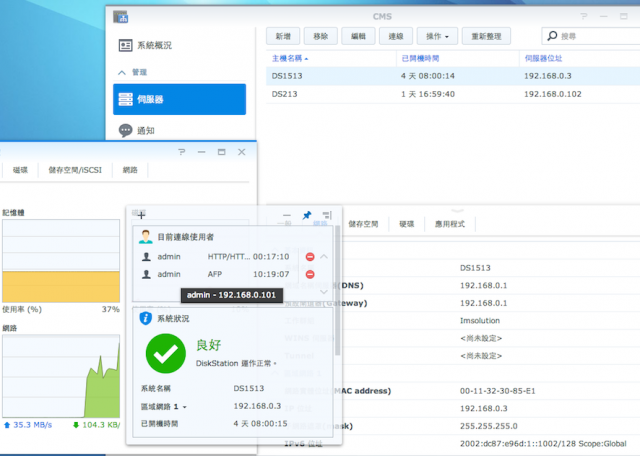Open 通知 in the CMS sidebar
Viewport: 640px width, 456px height.
137,131
